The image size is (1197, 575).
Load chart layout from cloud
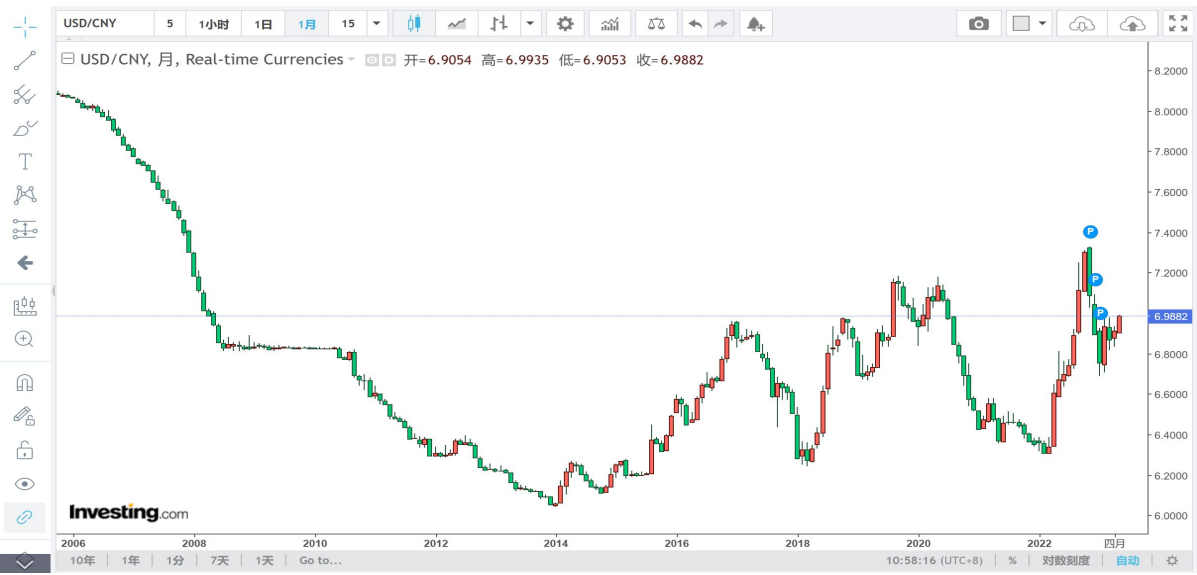pos(1081,24)
